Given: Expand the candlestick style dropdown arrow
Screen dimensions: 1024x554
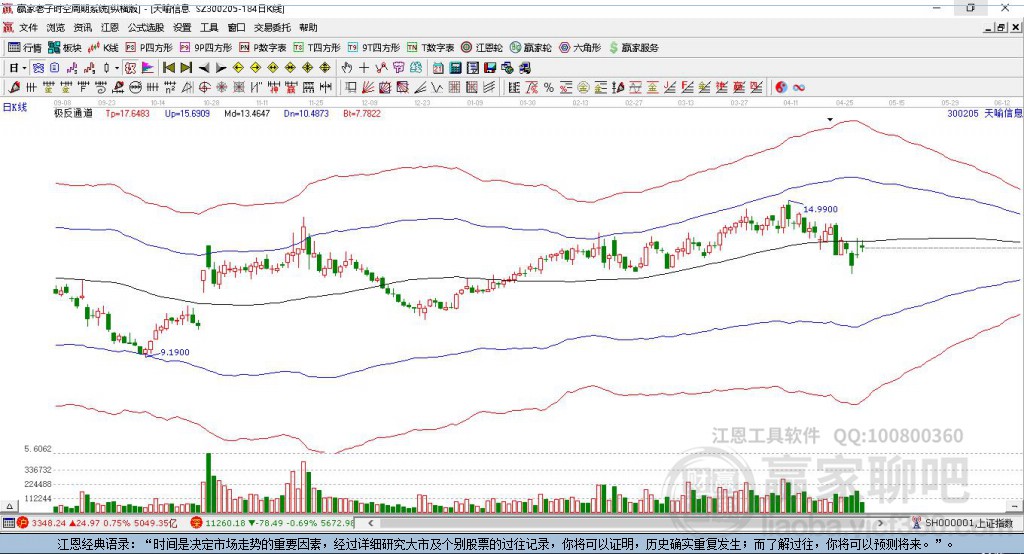Looking at the screenshot, I should pyautogui.click(x=117, y=68).
